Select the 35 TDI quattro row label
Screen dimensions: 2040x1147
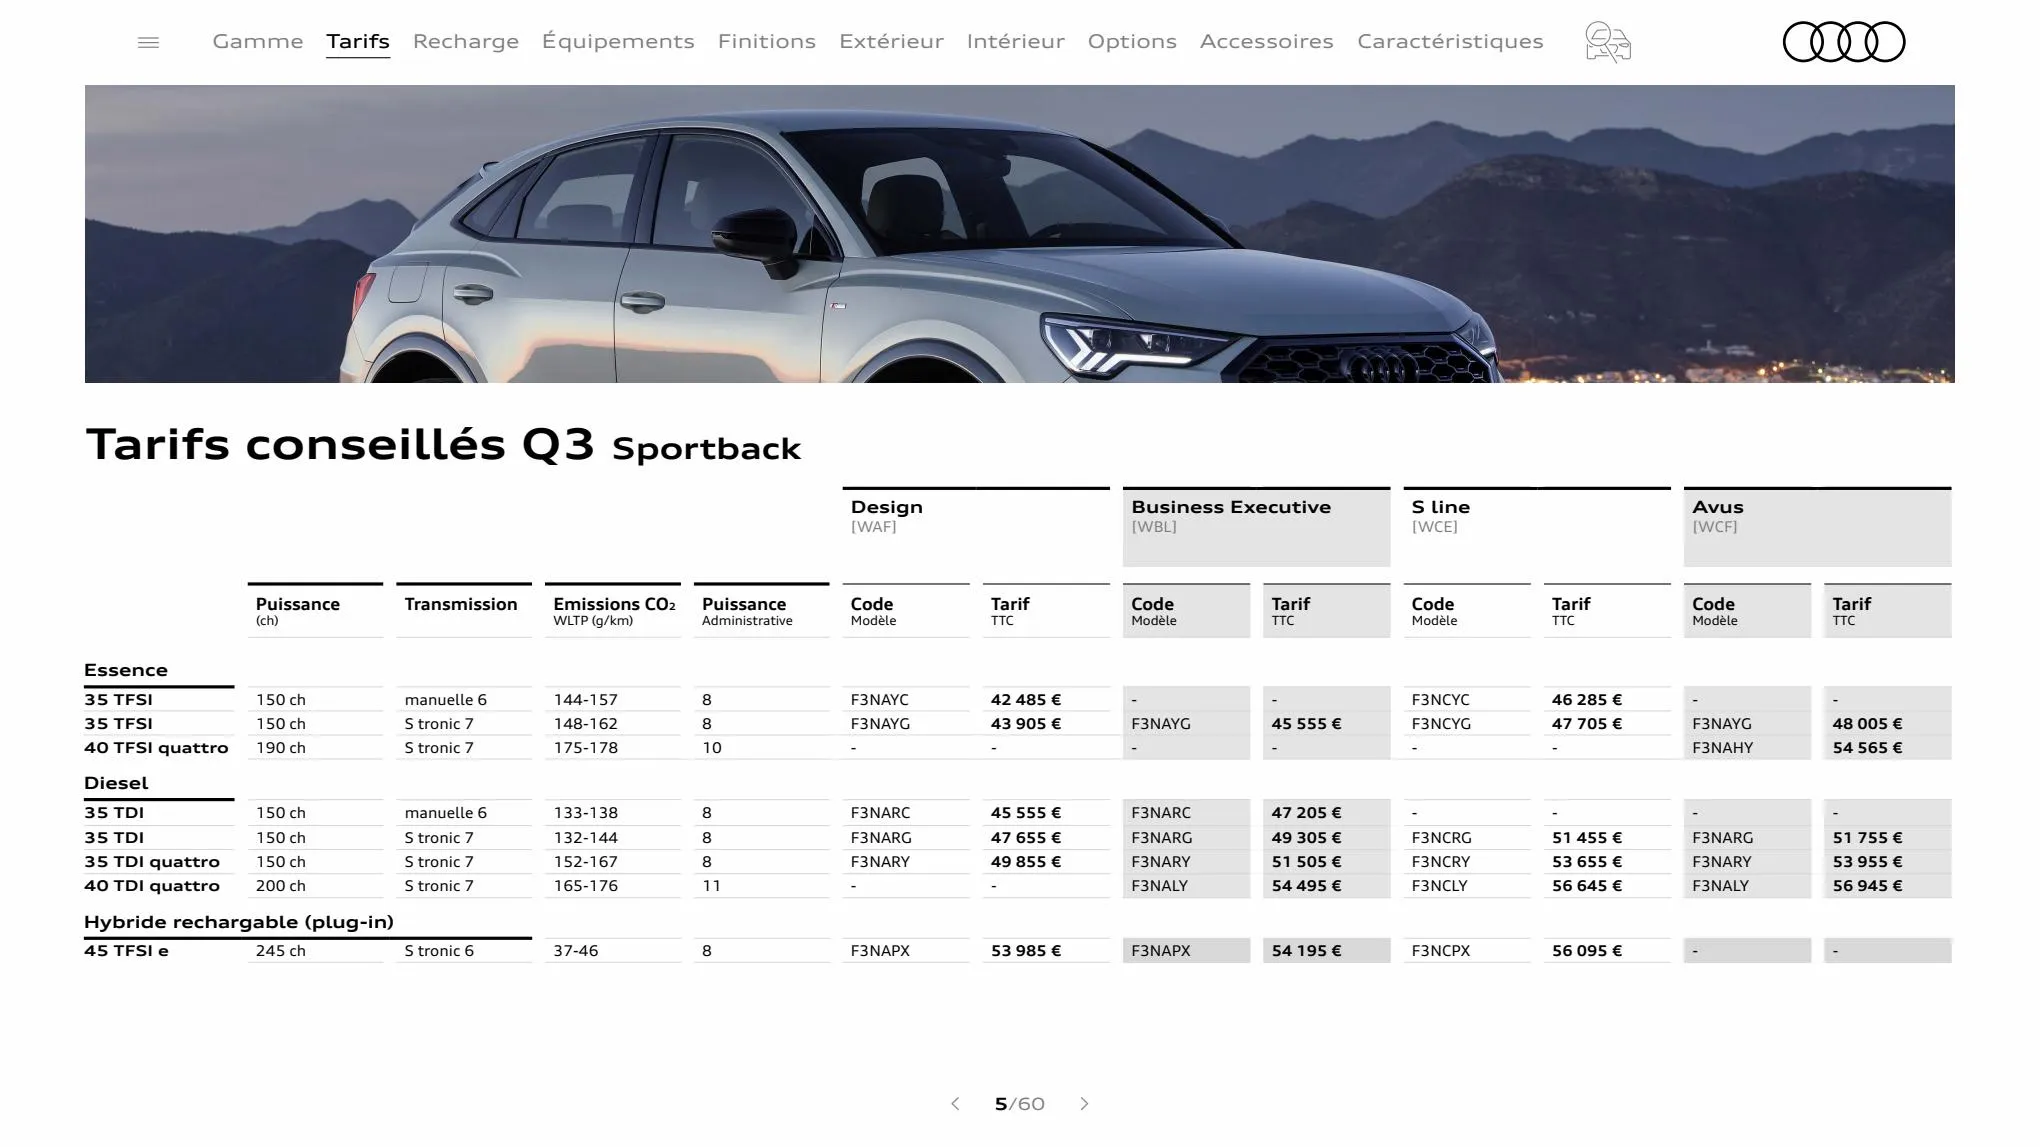(x=152, y=862)
